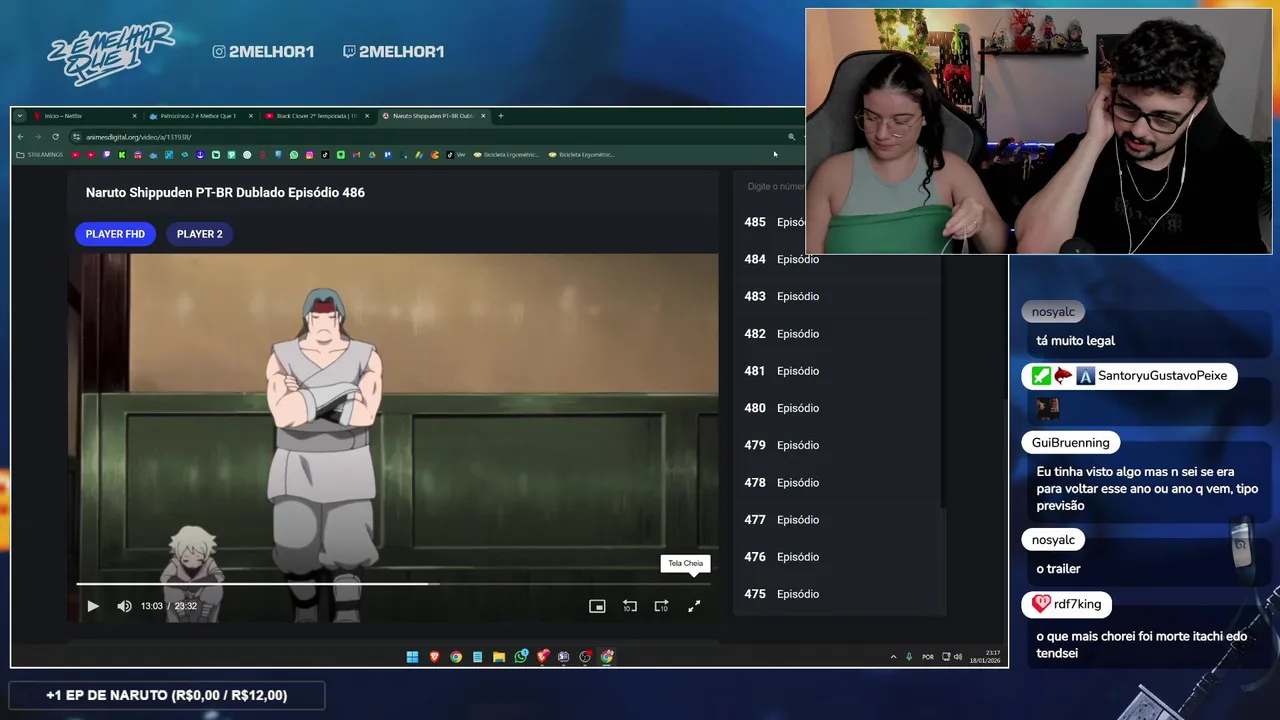
Task: Open episode 481 from list
Action: (x=838, y=371)
